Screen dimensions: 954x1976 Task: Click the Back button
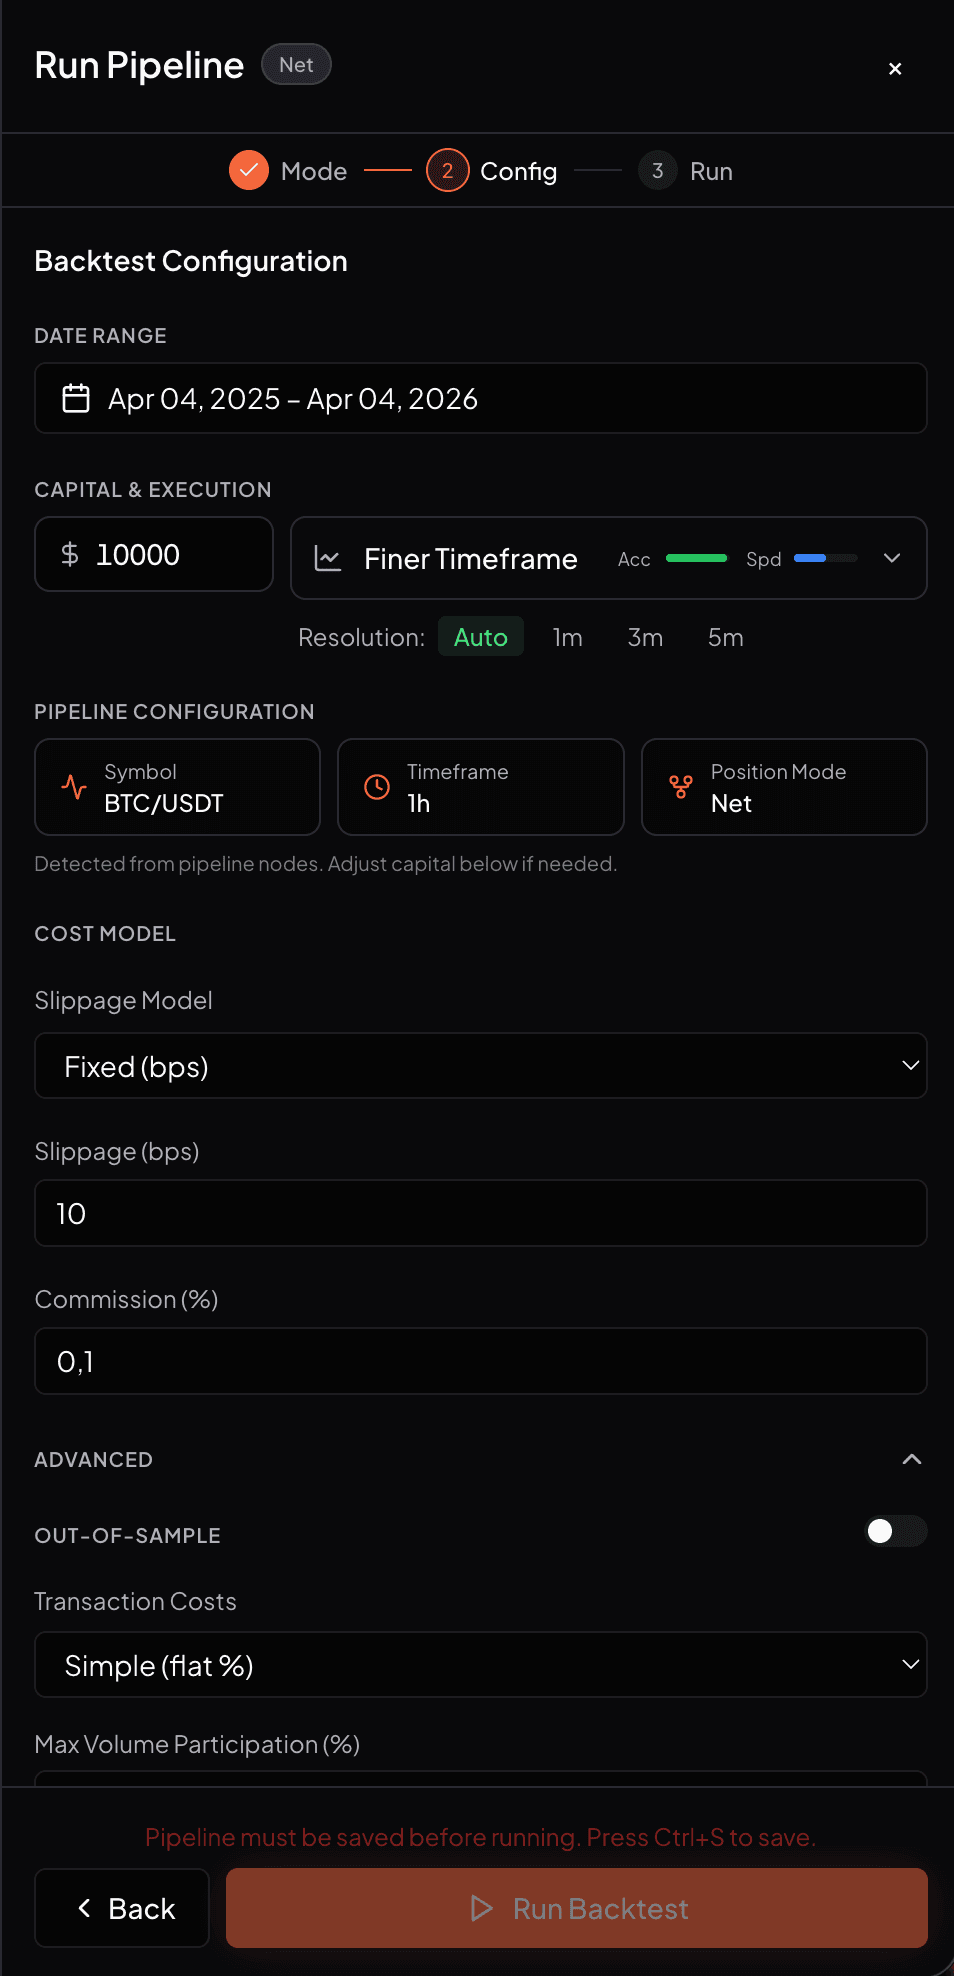122,1908
